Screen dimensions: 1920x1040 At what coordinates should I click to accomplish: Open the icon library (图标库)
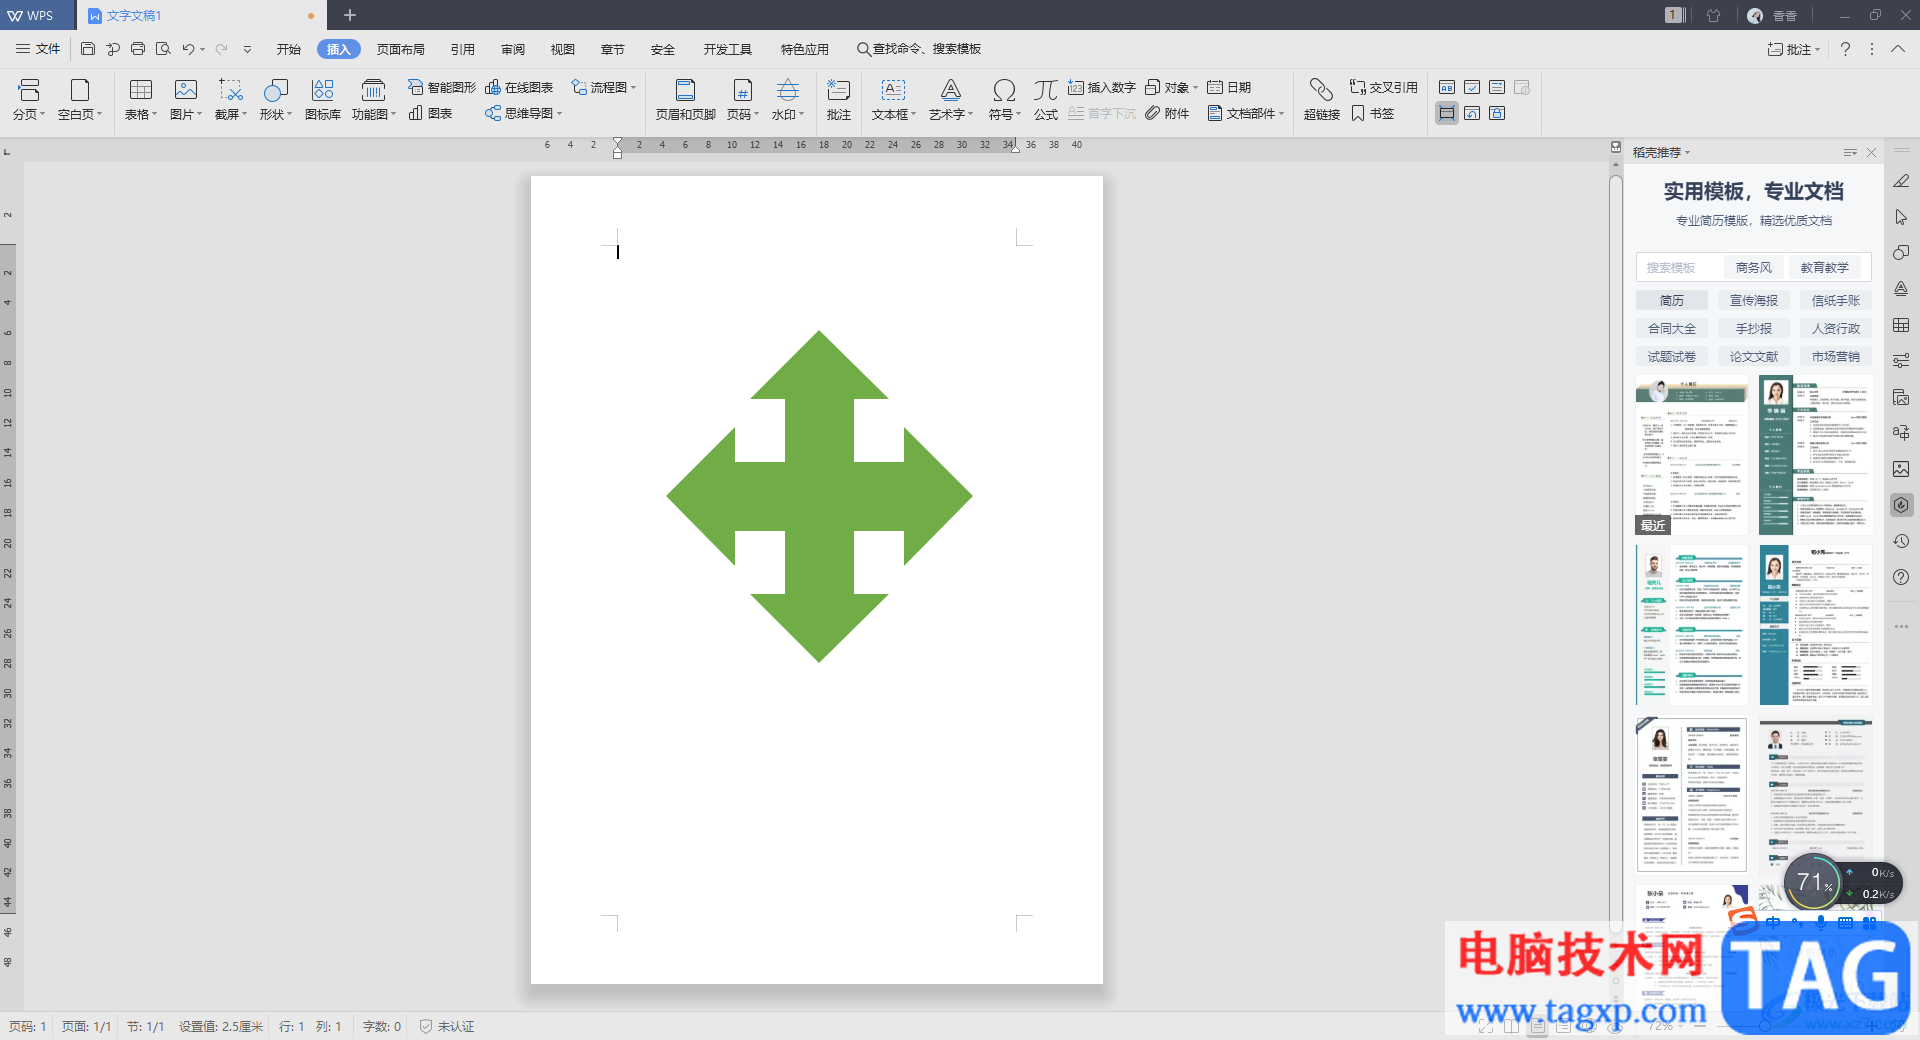[322, 100]
